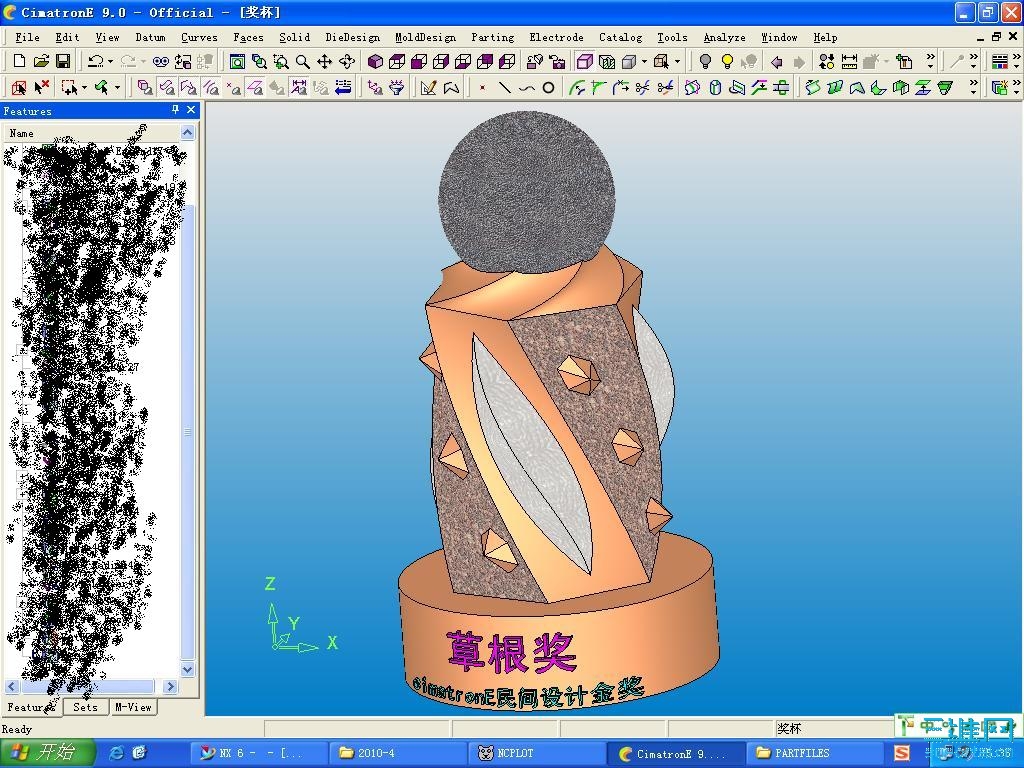Viewport: 1024px width, 768px height.
Task: Select the Sketcher pencil icon
Action: (x=428, y=87)
